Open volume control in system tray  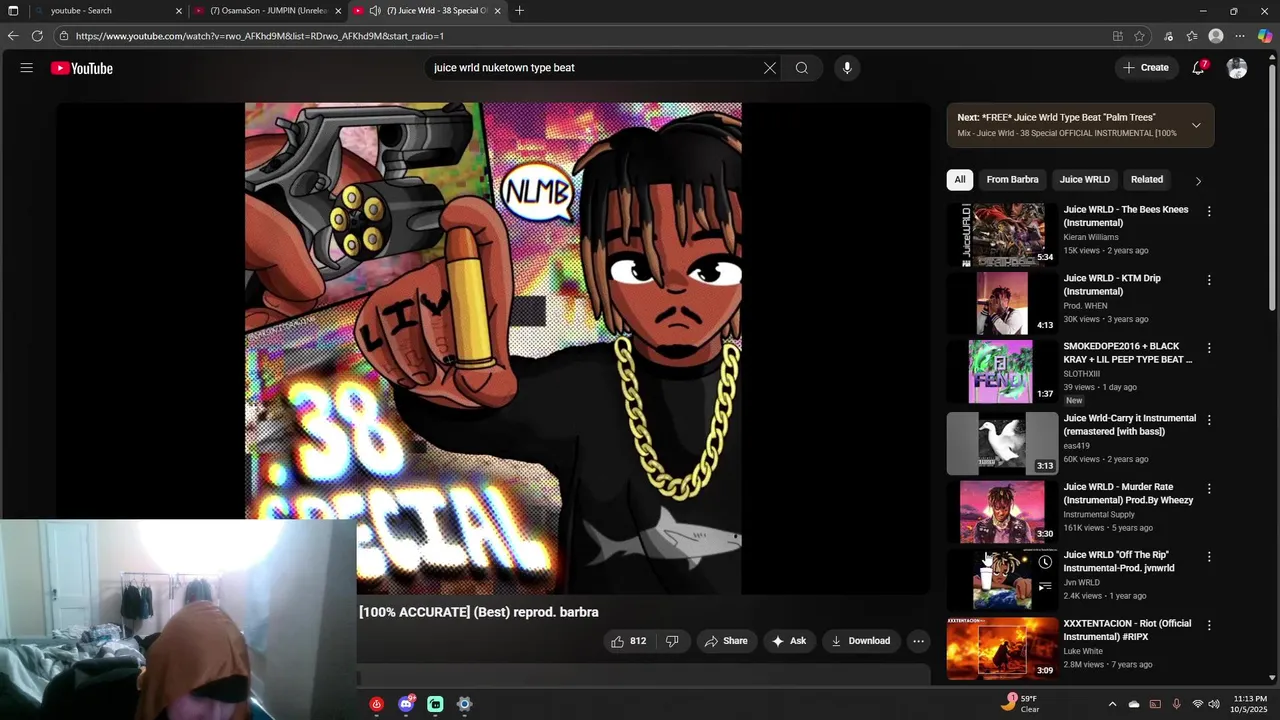(1214, 704)
